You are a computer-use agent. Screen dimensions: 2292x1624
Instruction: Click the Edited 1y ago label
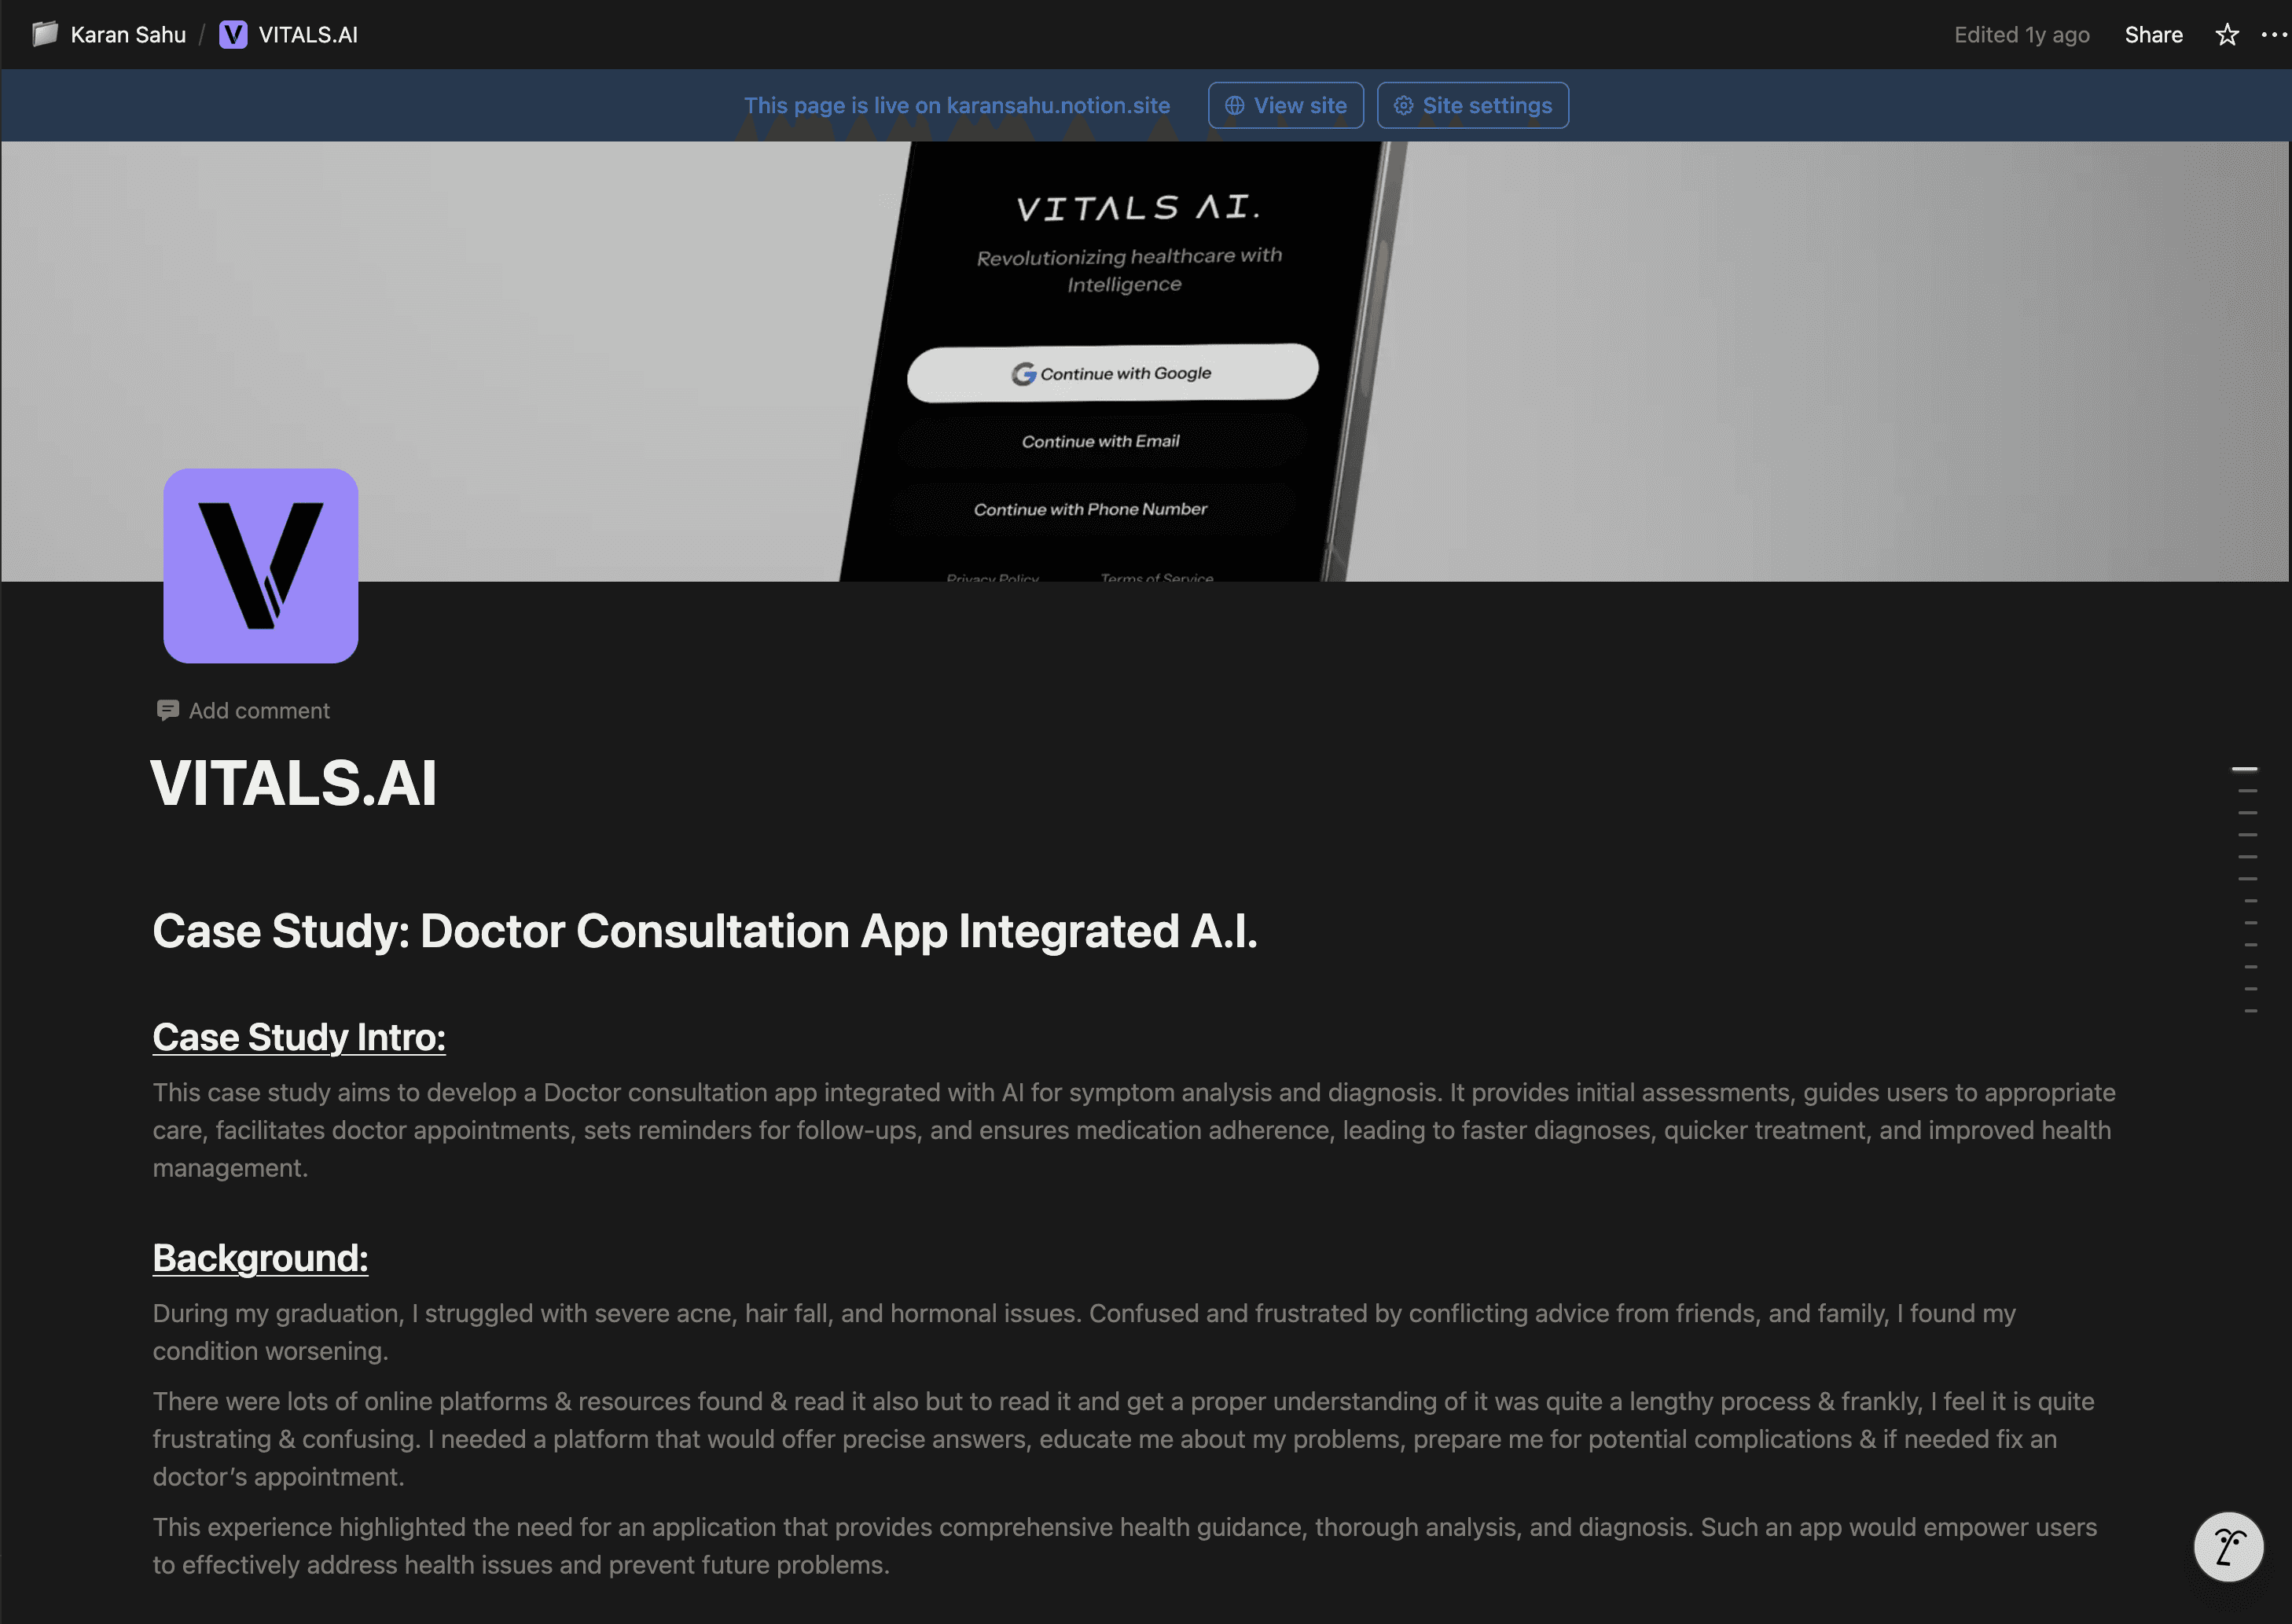tap(2021, 35)
